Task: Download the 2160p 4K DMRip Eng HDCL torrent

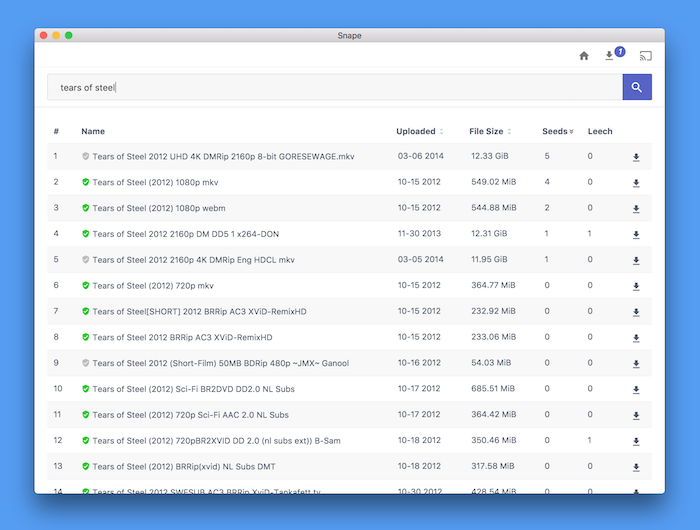Action: 636,260
